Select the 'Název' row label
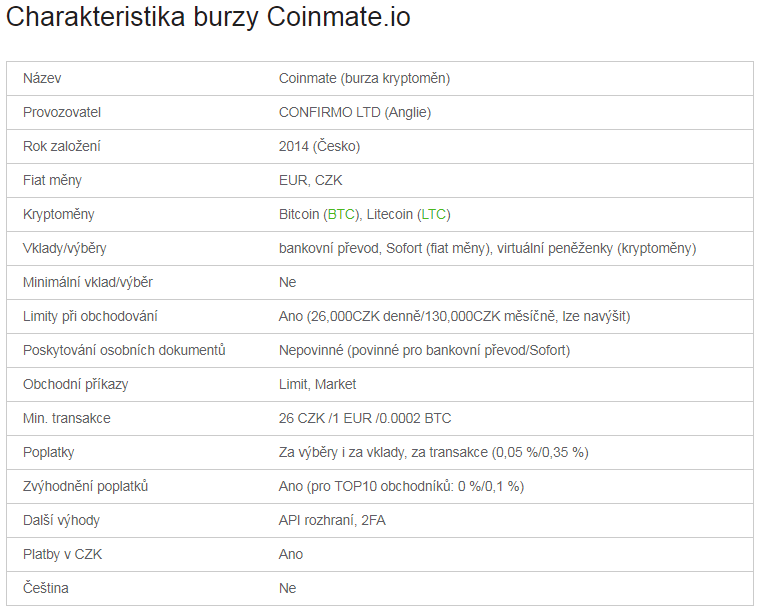The image size is (761, 611). coord(42,79)
